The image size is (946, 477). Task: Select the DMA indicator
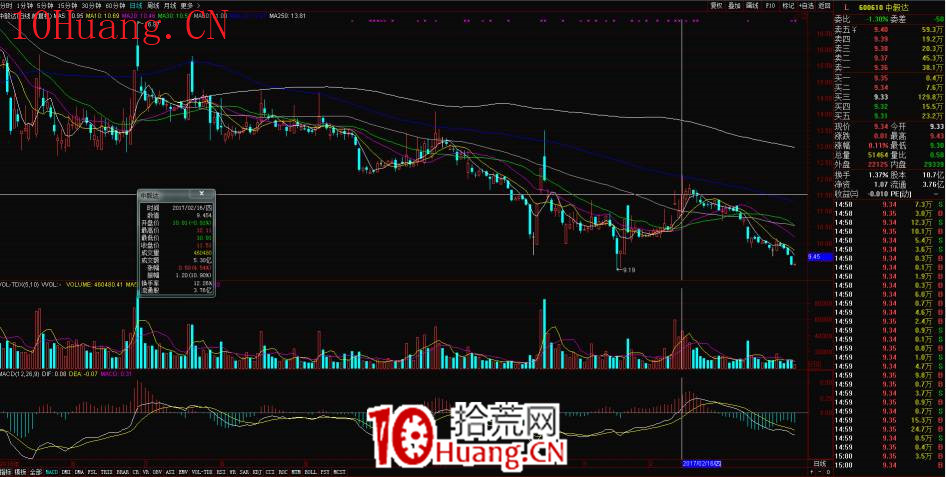pos(79,471)
